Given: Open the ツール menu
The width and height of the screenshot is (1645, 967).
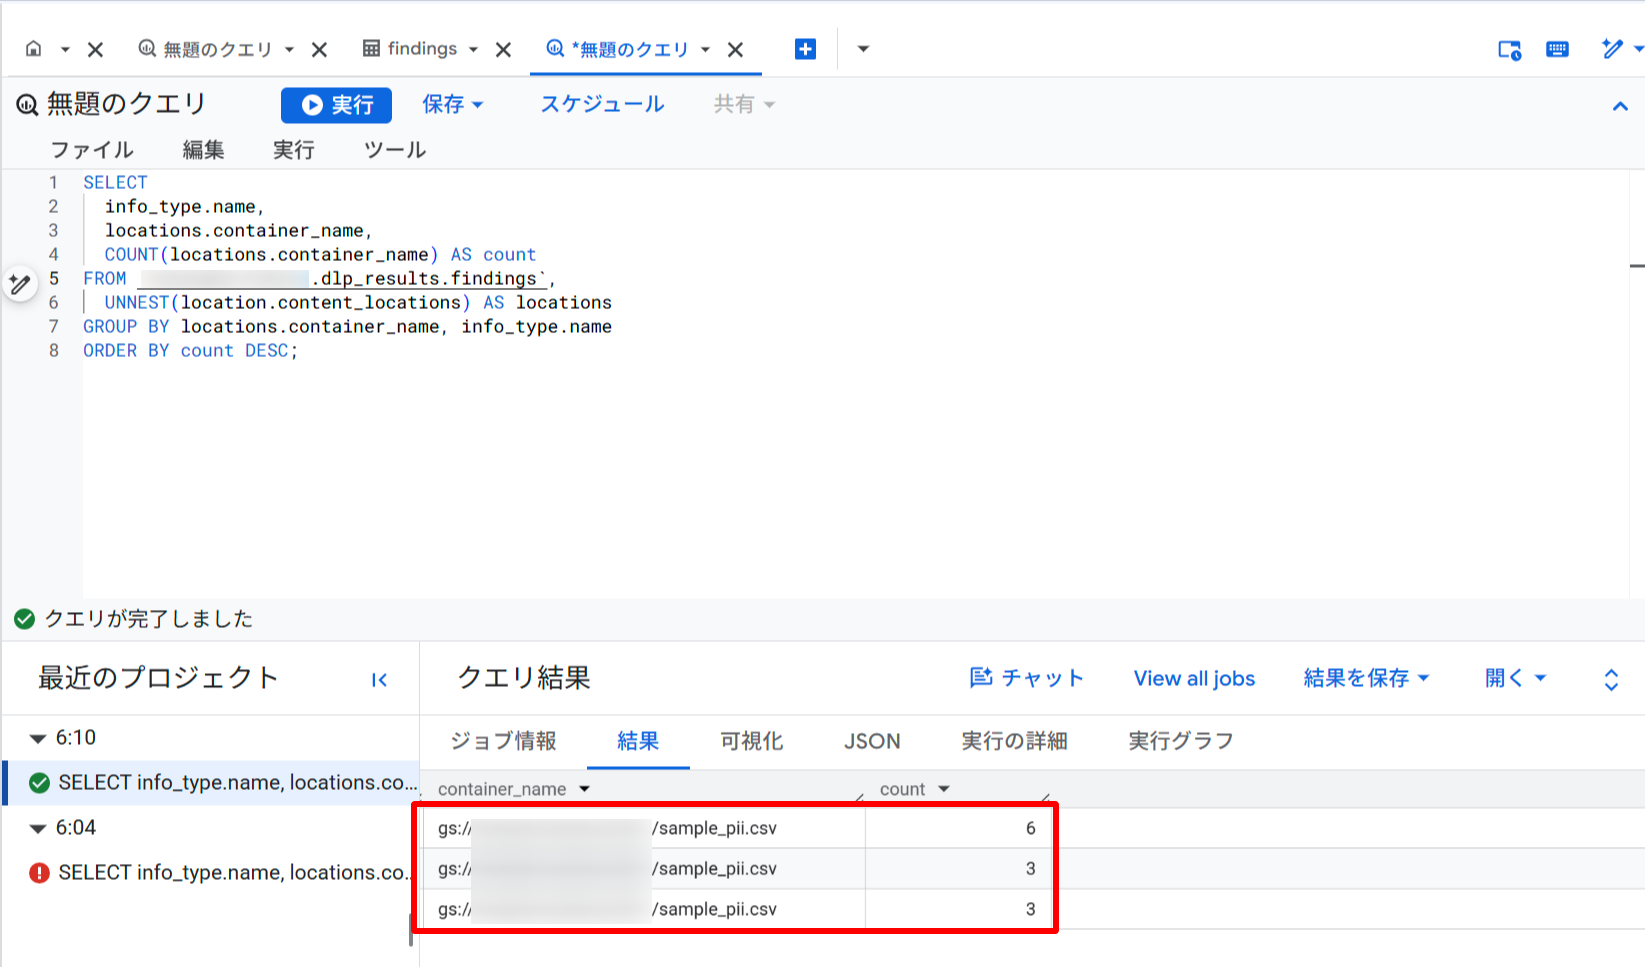Looking at the screenshot, I should (x=395, y=150).
